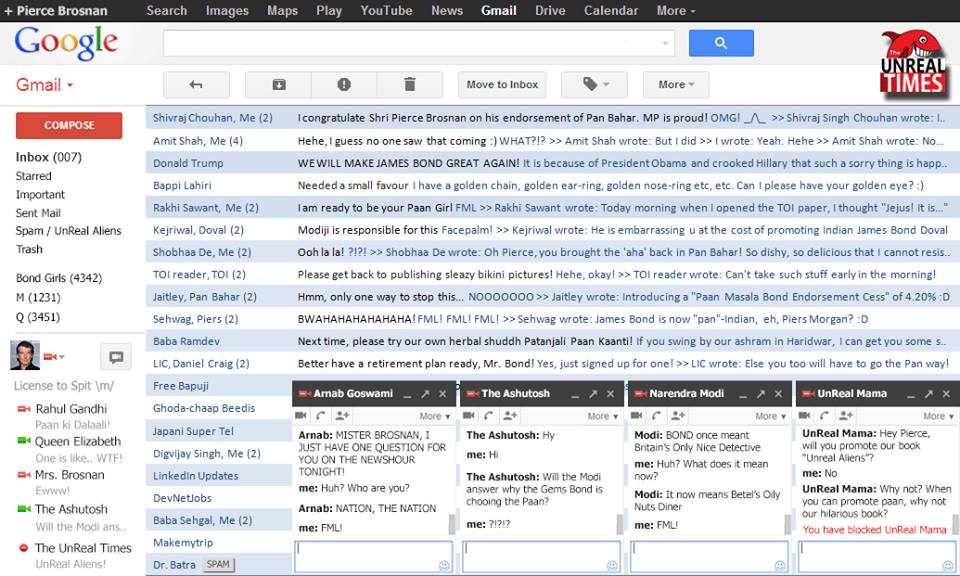Image resolution: width=960 pixels, height=576 pixels.
Task: Click the call icon in Narendra Modi chat
Action: click(656, 416)
